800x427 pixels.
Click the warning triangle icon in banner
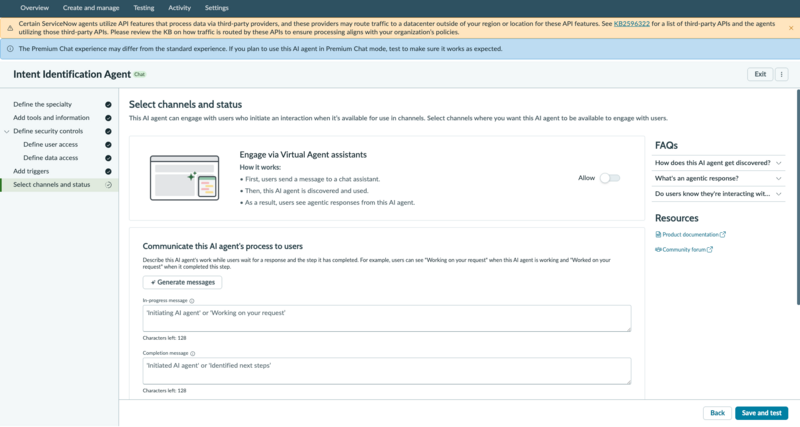(x=10, y=28)
